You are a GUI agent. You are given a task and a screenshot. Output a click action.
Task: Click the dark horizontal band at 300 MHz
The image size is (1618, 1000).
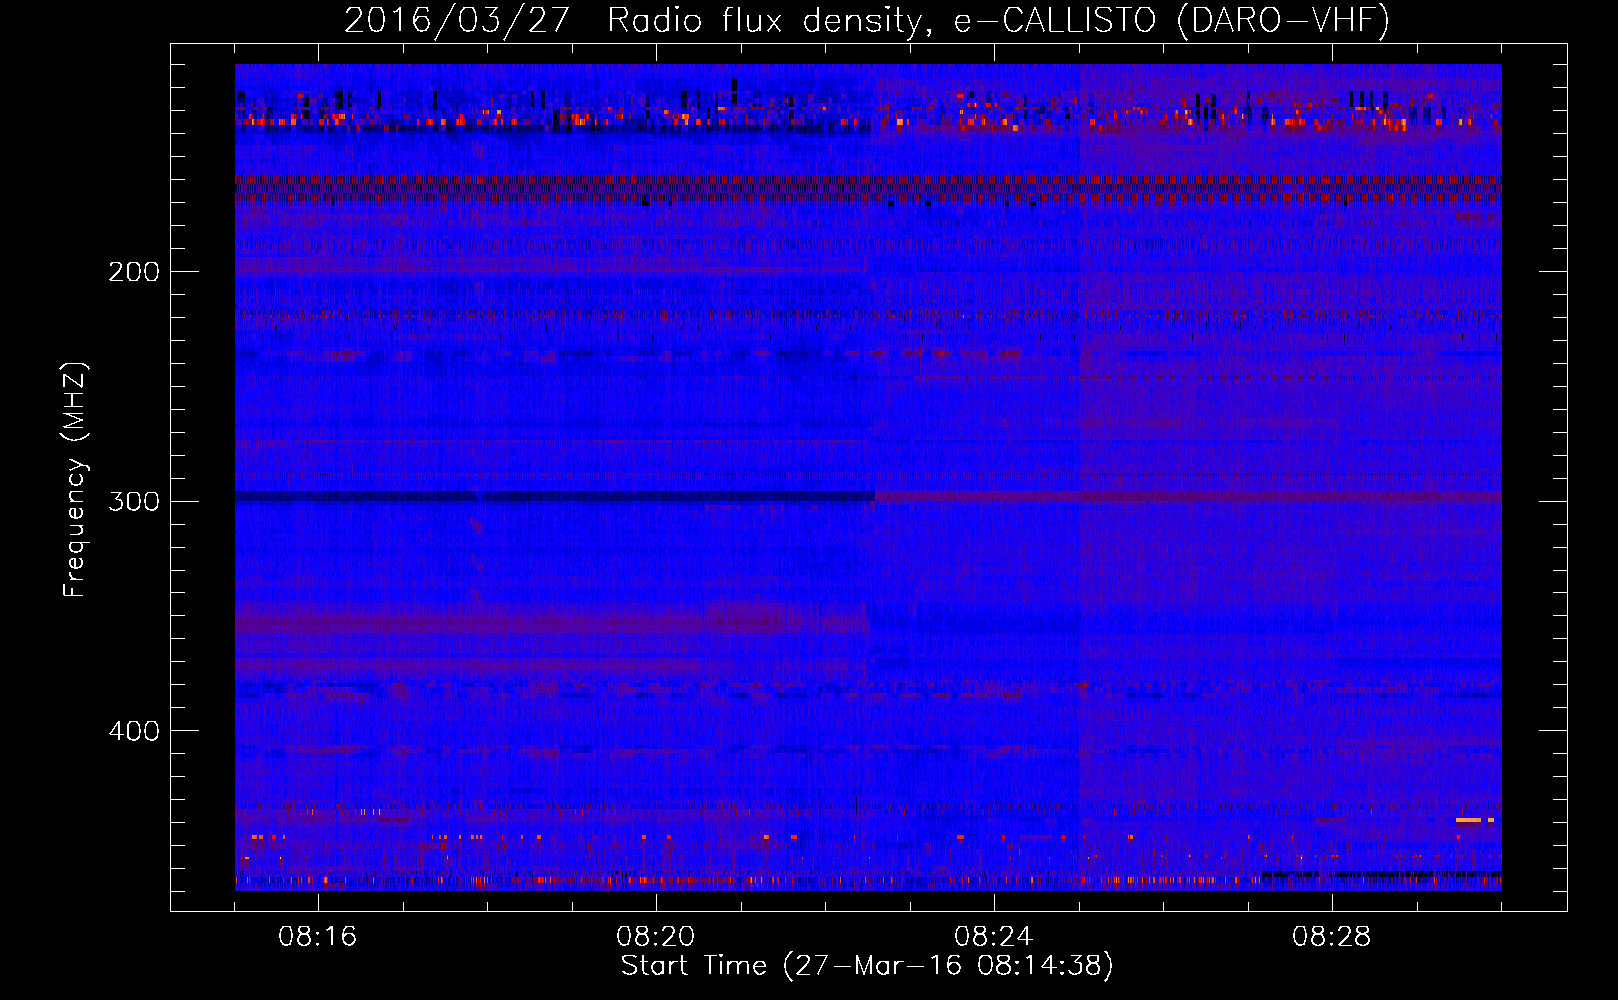click(555, 497)
